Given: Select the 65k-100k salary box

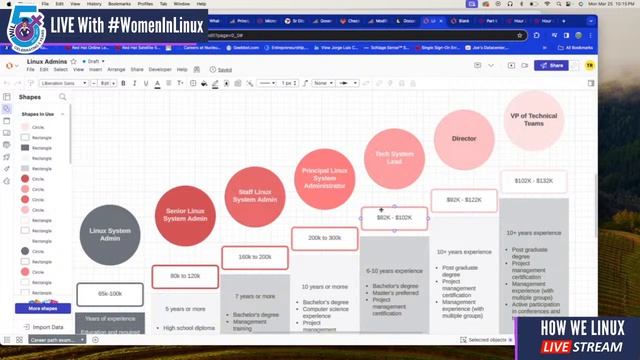Looking at the screenshot, I should (x=110, y=294).
